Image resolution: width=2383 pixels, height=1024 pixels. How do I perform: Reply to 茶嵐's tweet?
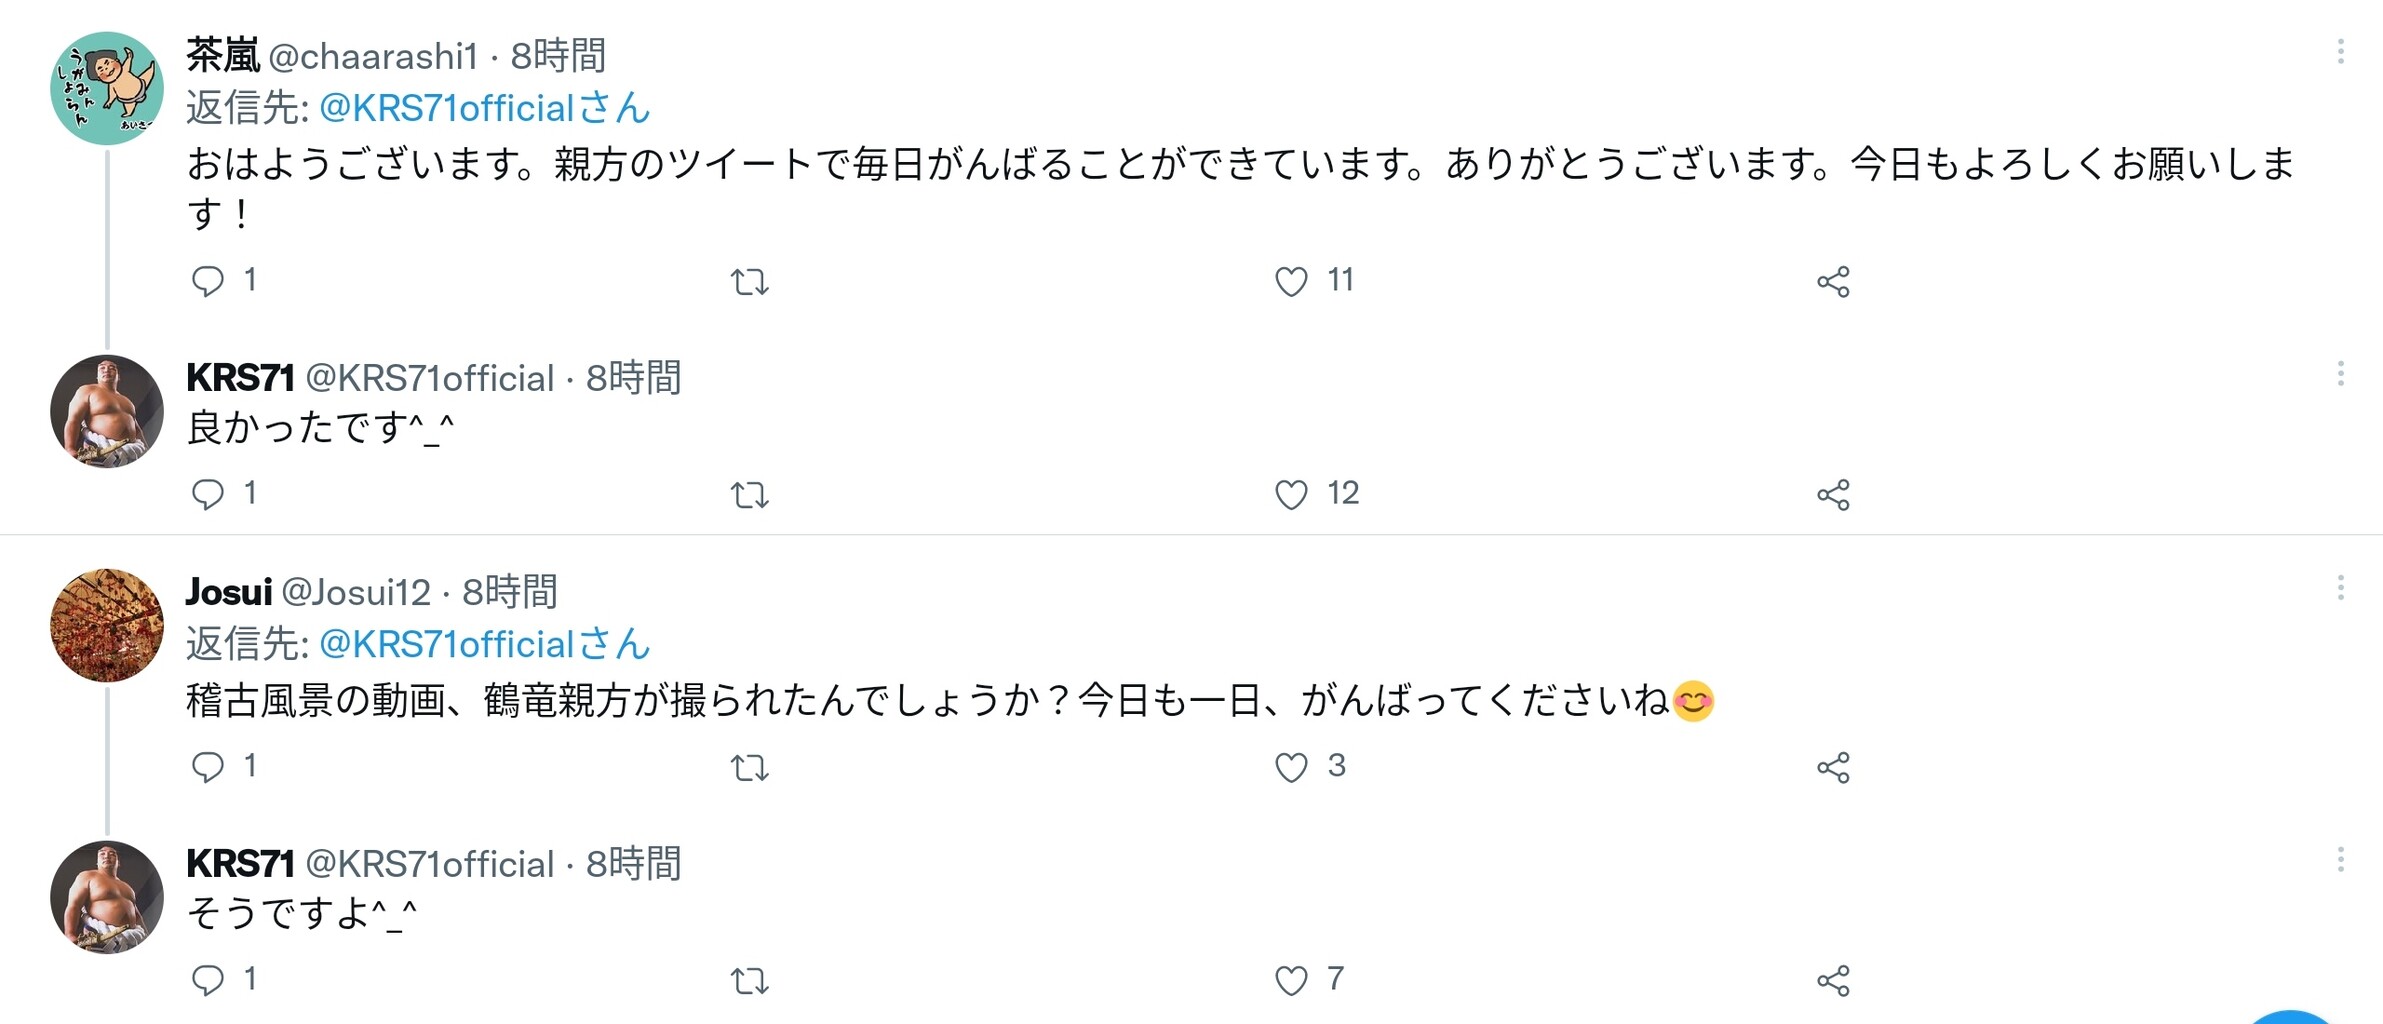tap(207, 281)
